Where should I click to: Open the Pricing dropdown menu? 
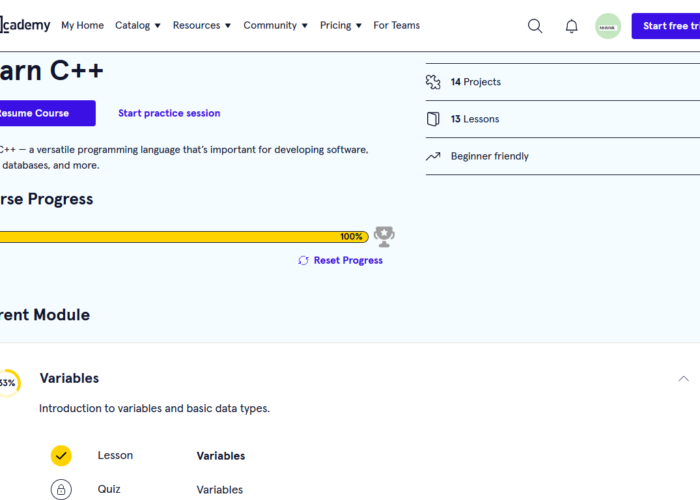[x=341, y=25]
